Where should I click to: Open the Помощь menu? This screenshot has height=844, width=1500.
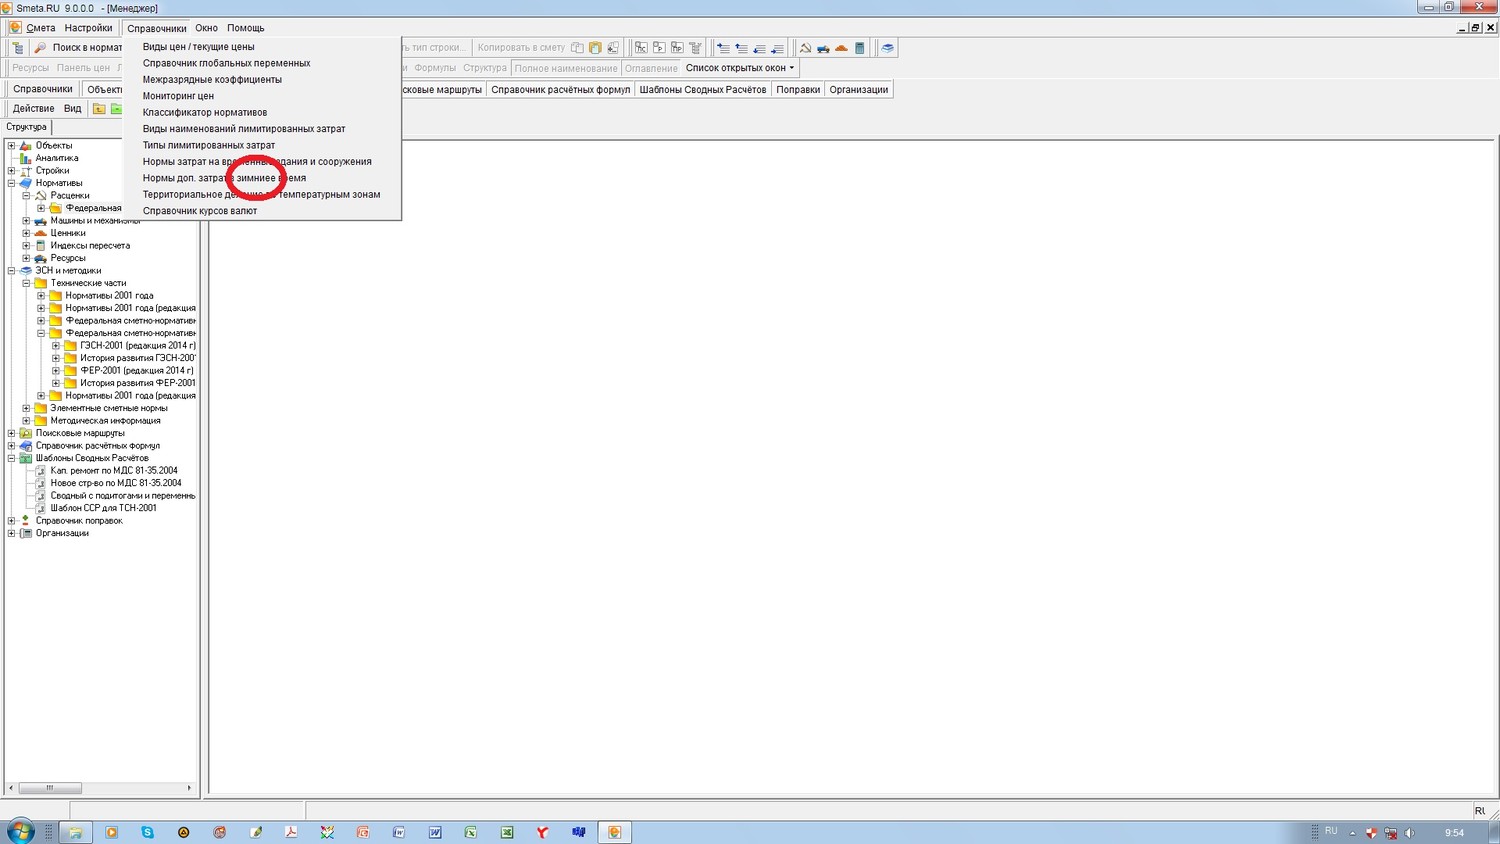[245, 28]
